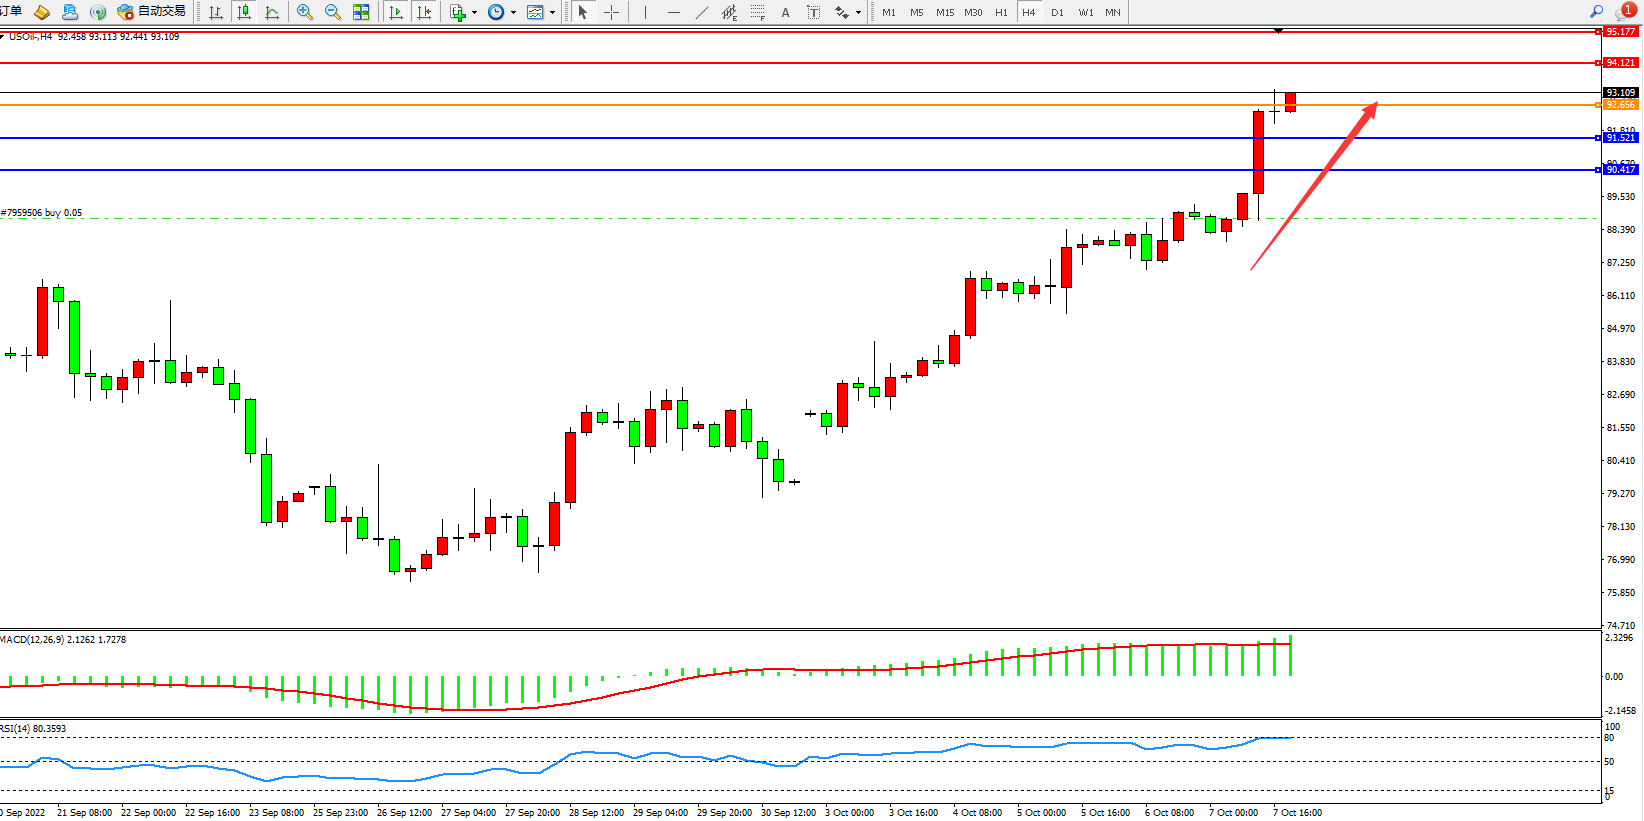
Task: Select the vertical line drawing tool
Action: (646, 12)
